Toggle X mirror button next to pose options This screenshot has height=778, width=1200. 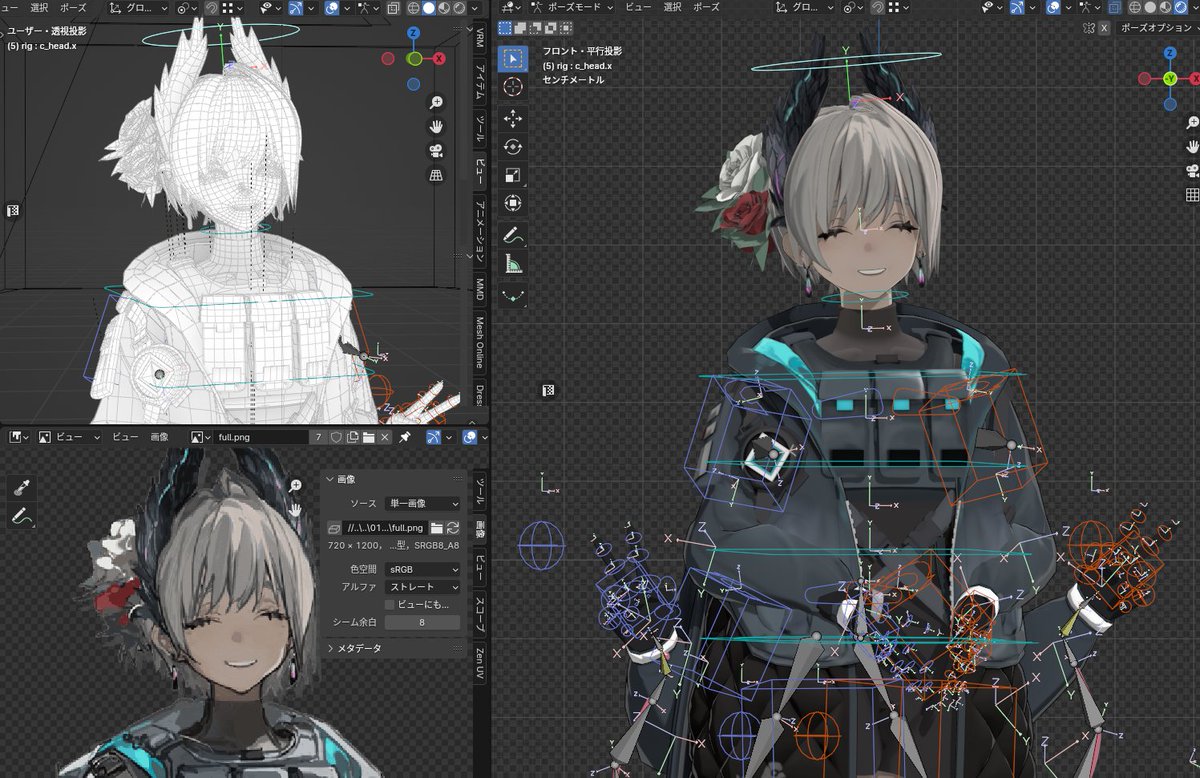(x=1103, y=28)
